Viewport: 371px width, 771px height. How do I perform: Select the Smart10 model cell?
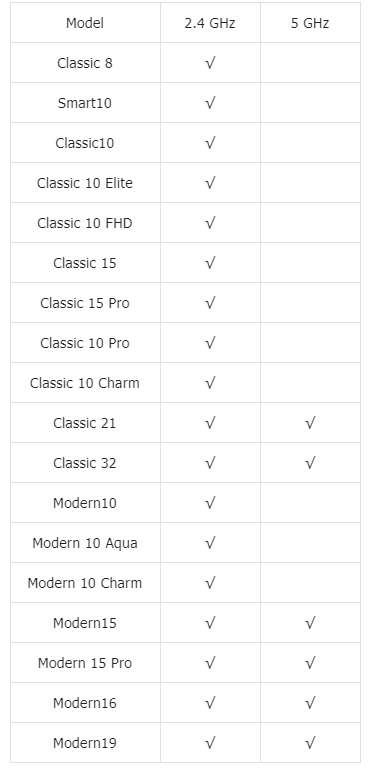click(85, 103)
